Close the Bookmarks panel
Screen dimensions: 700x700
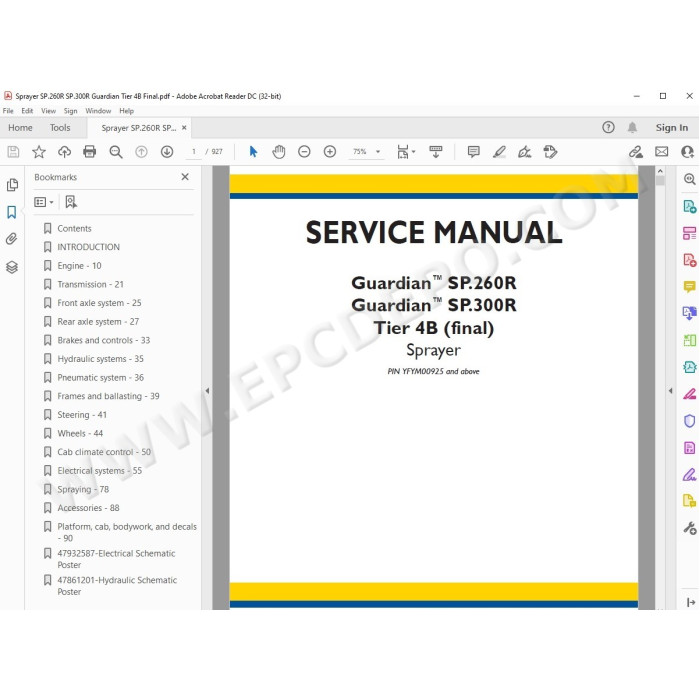click(x=185, y=177)
